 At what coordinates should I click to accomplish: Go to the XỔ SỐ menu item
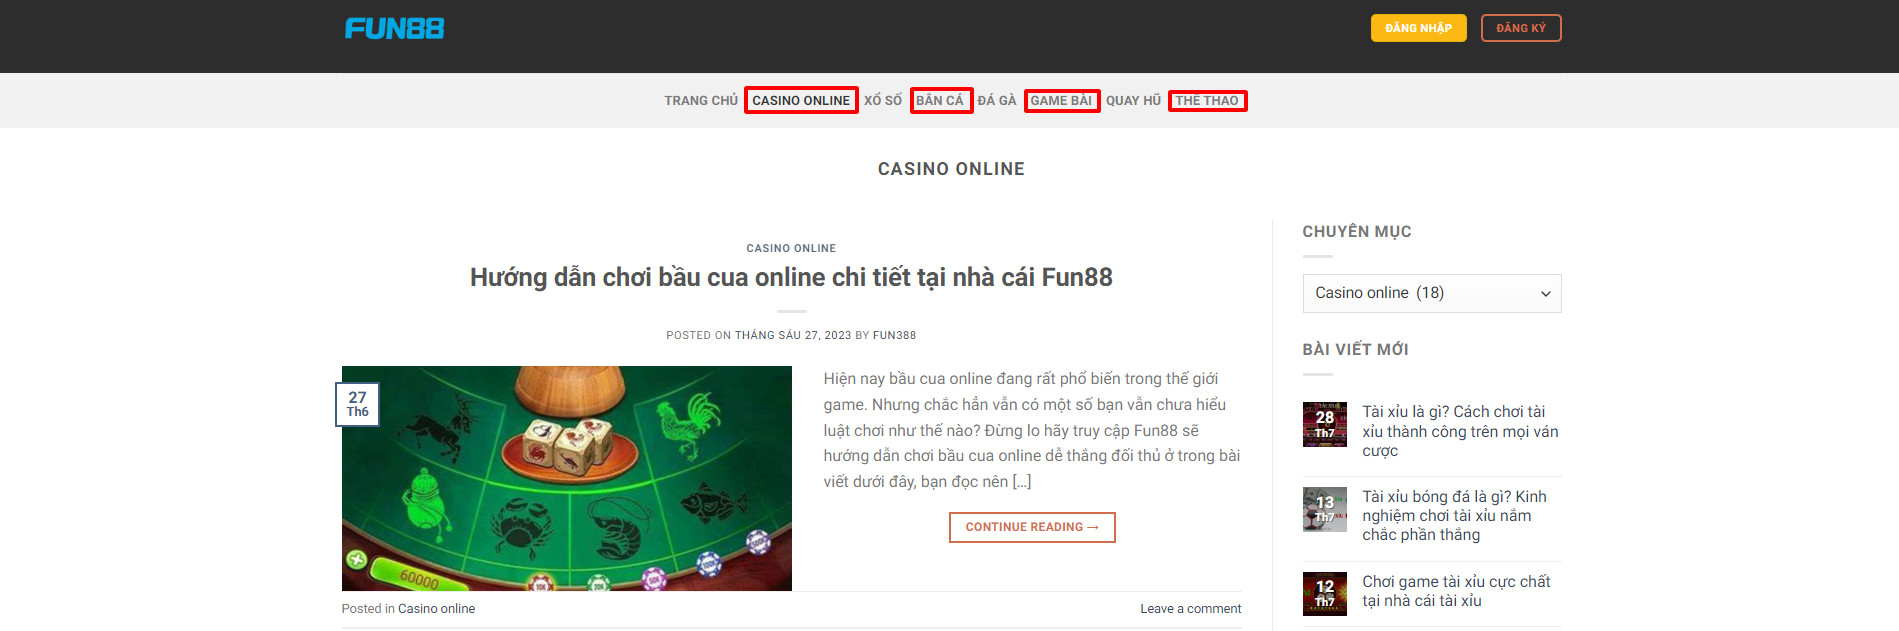(883, 101)
